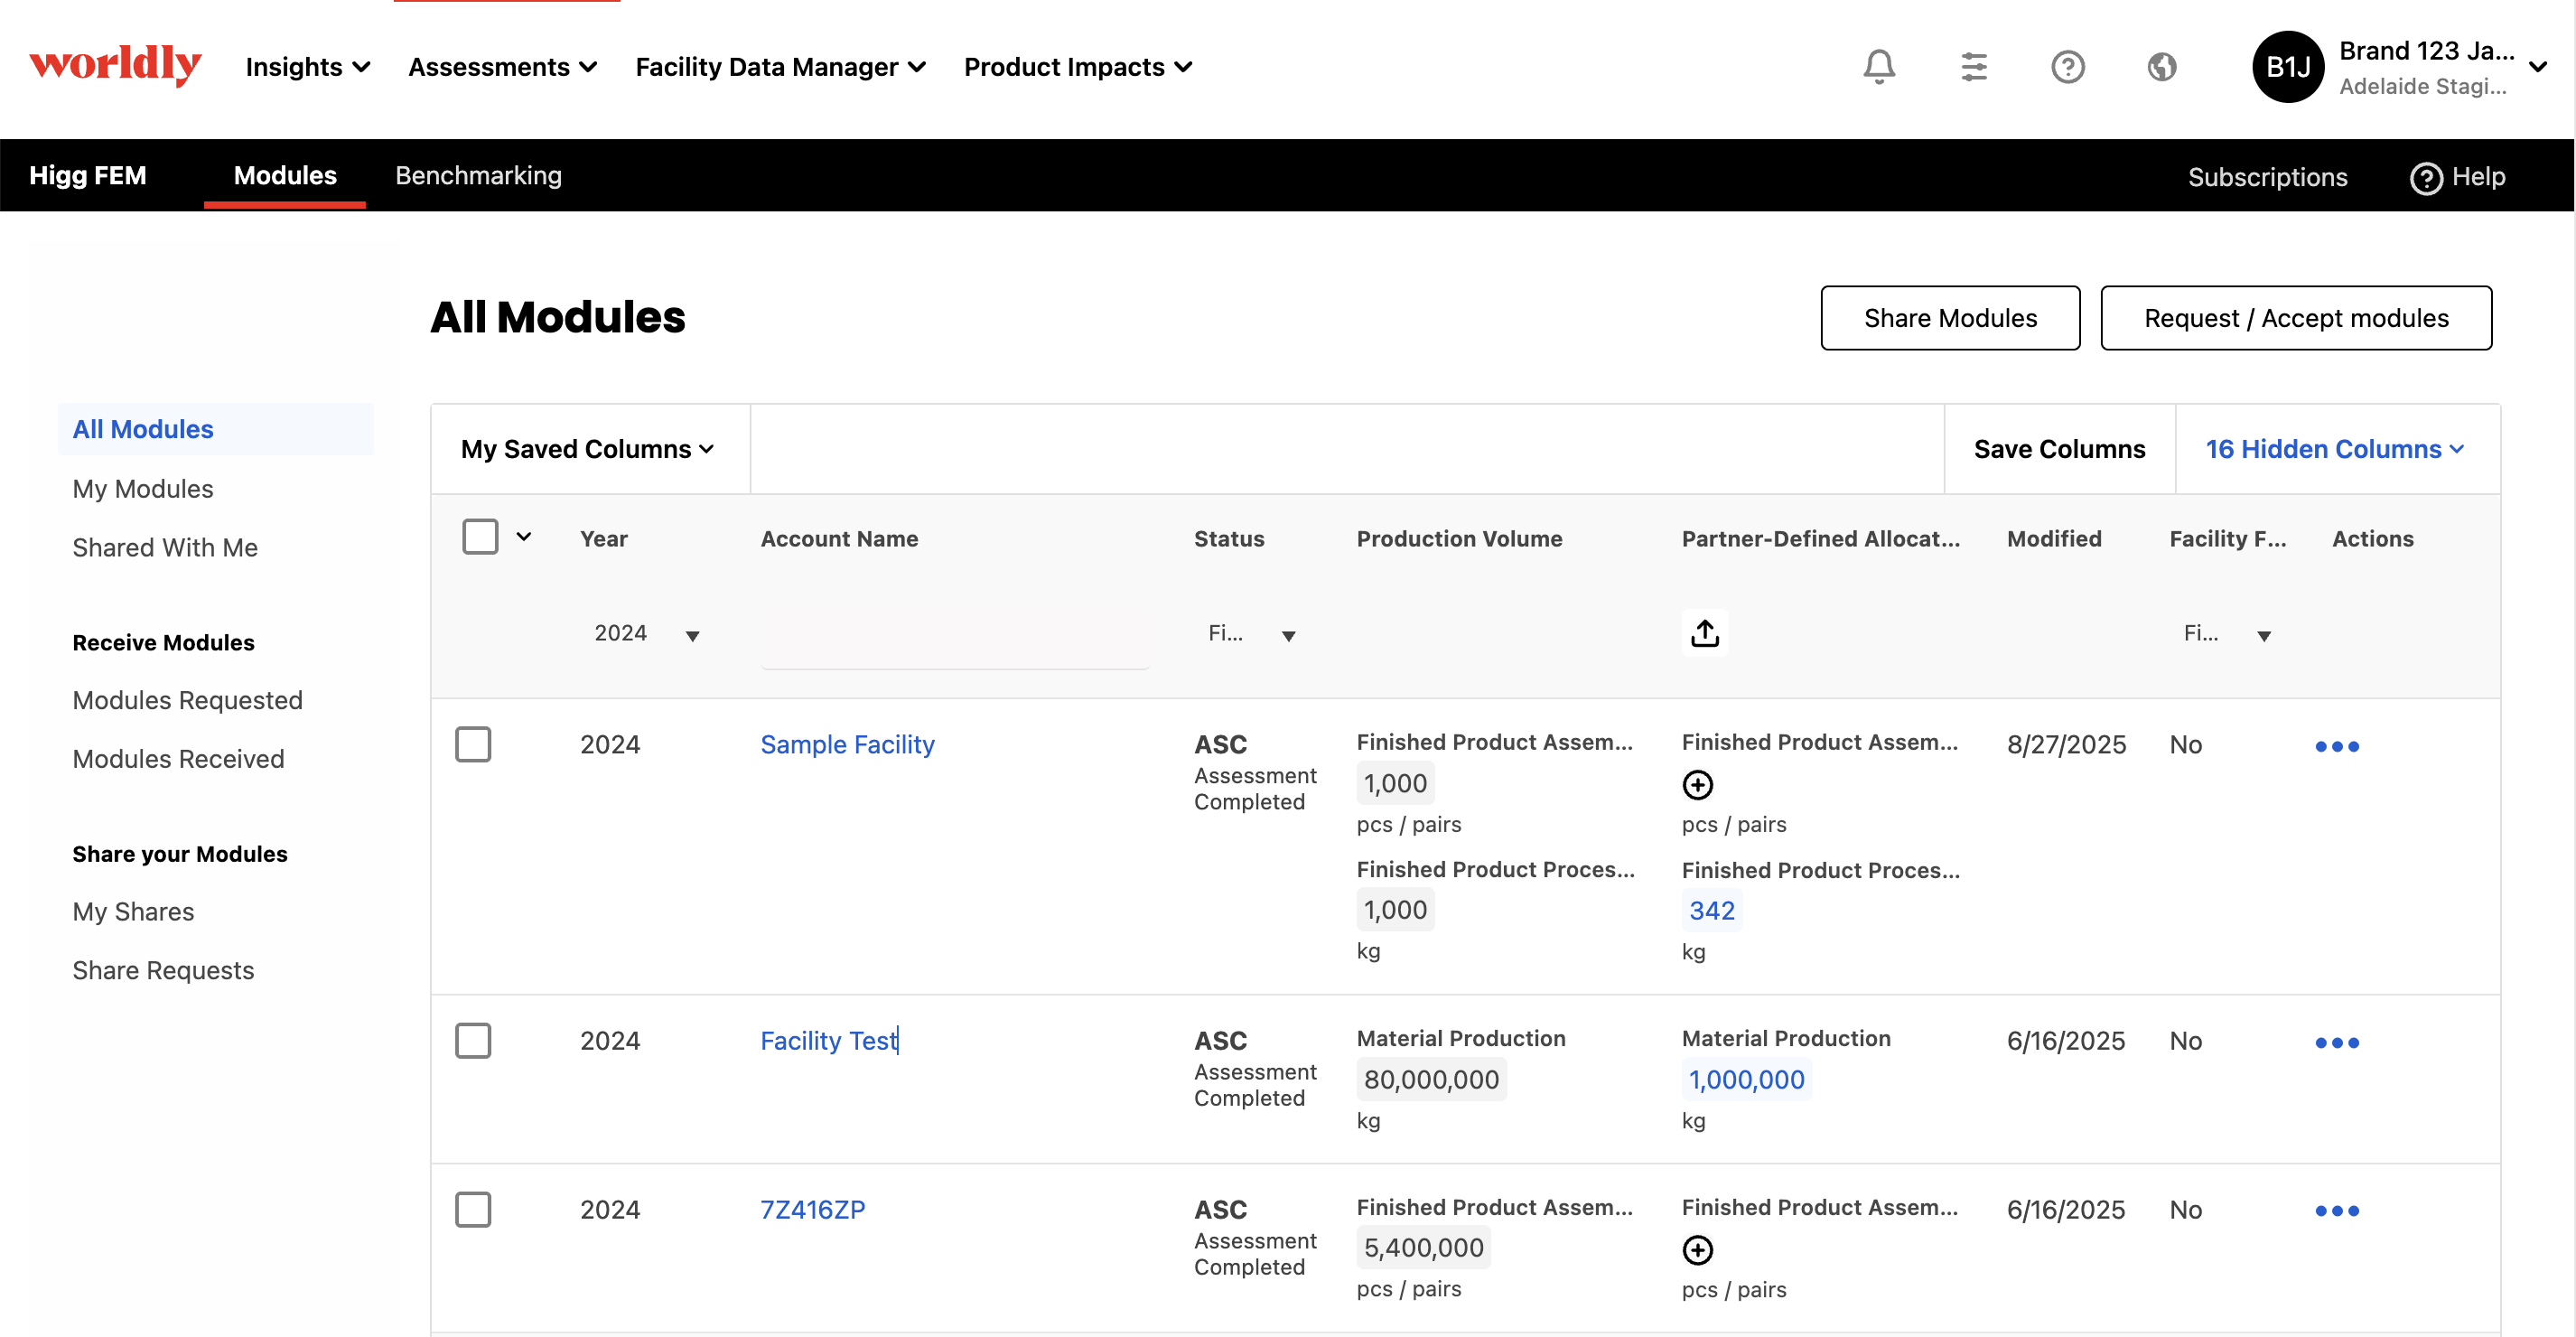Expand the Insights menu

pos(308,67)
